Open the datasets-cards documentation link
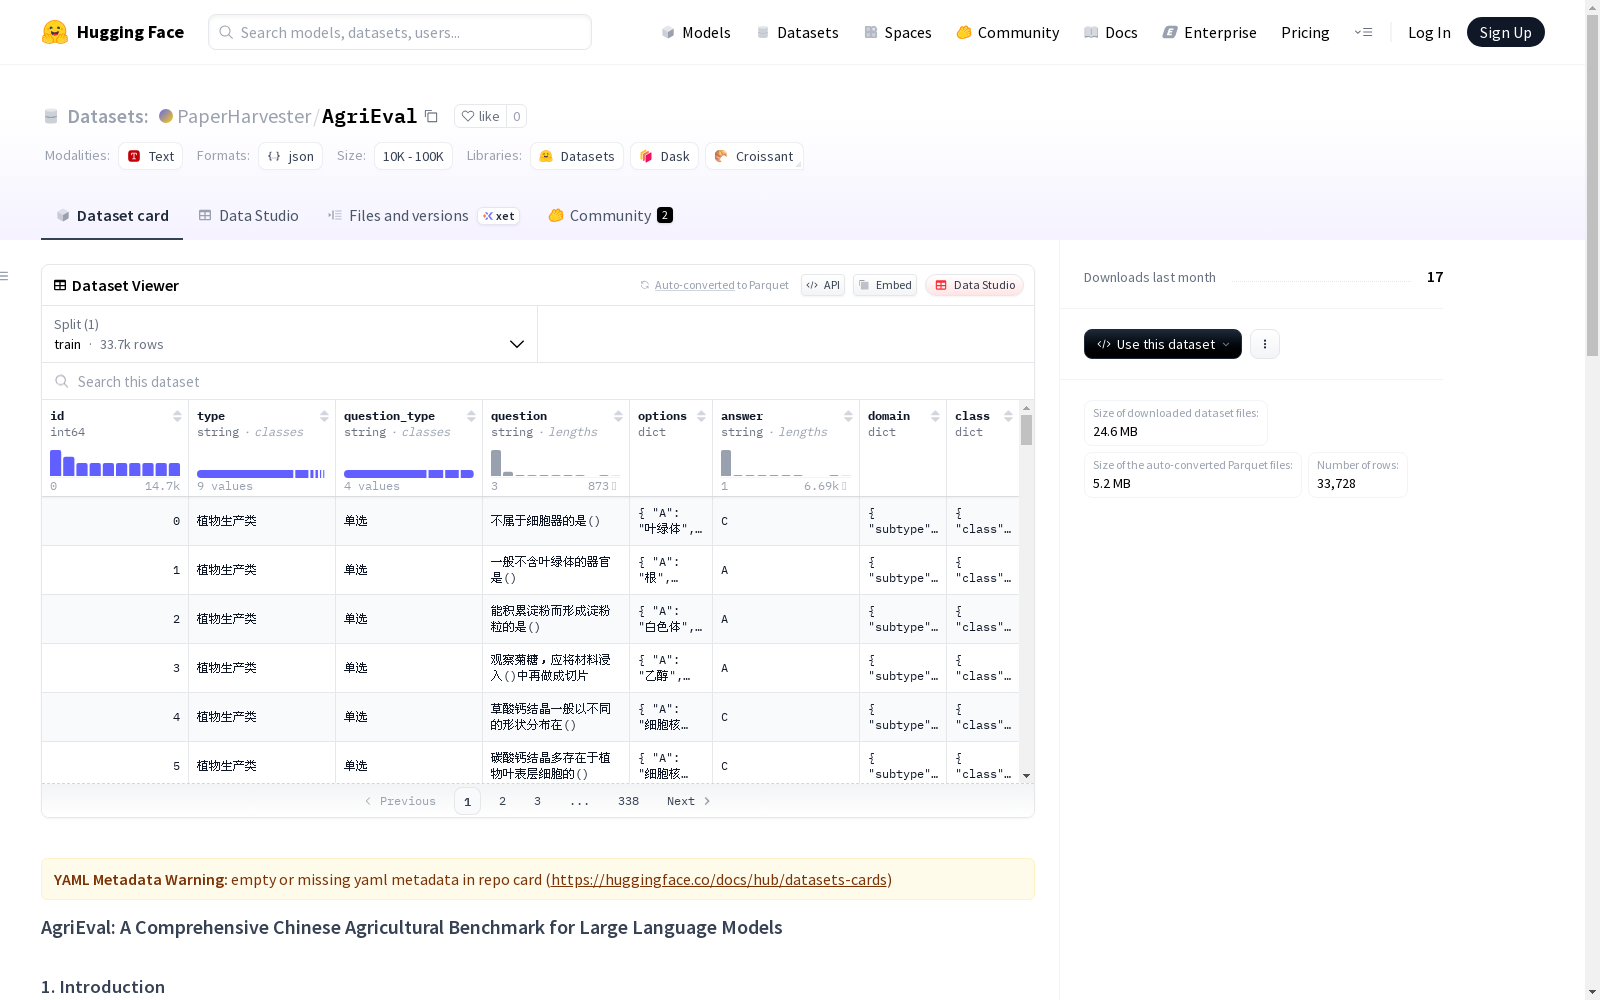The height and width of the screenshot is (1000, 1600). [719, 880]
